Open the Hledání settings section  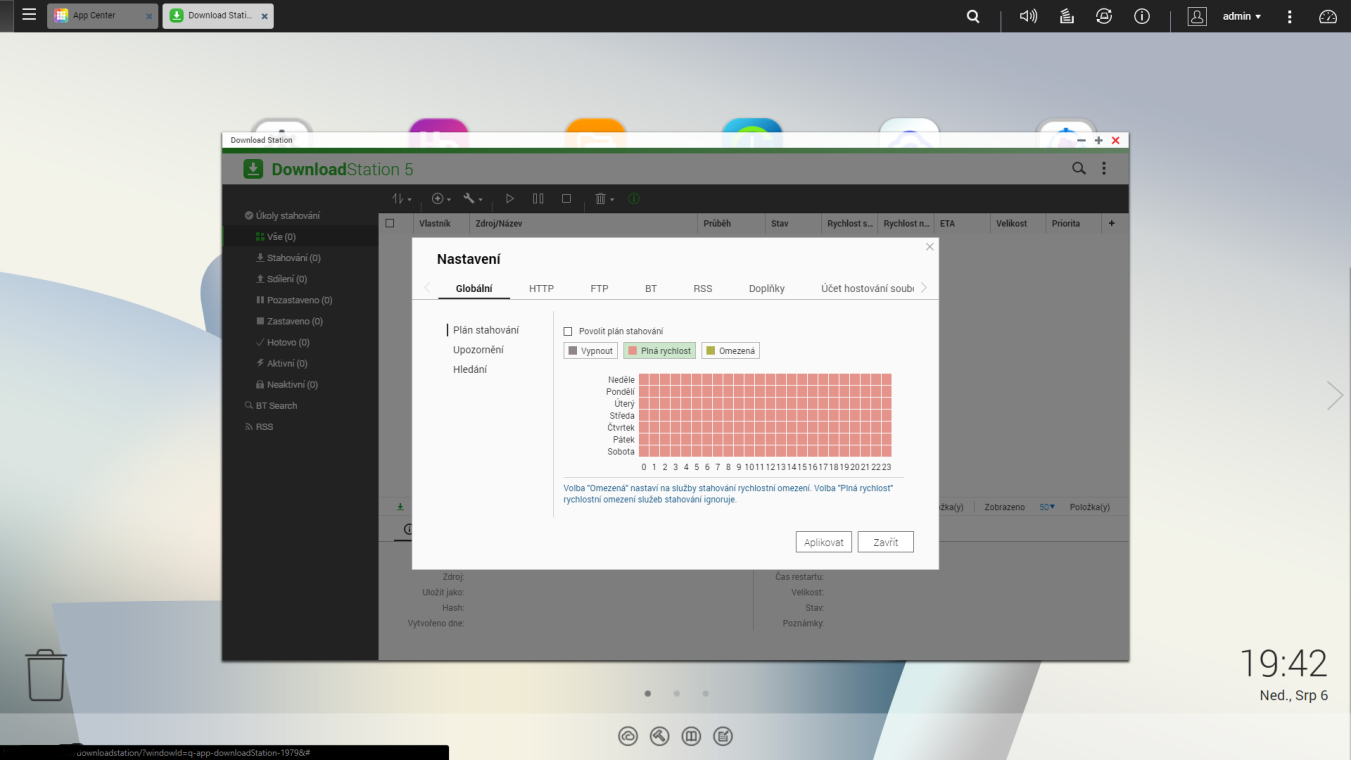pos(470,370)
